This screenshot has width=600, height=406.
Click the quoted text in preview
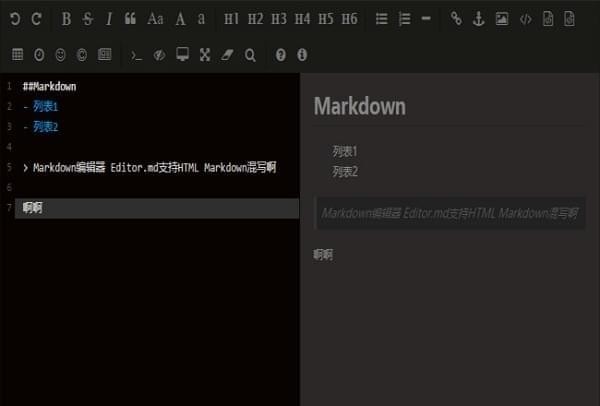click(x=449, y=213)
